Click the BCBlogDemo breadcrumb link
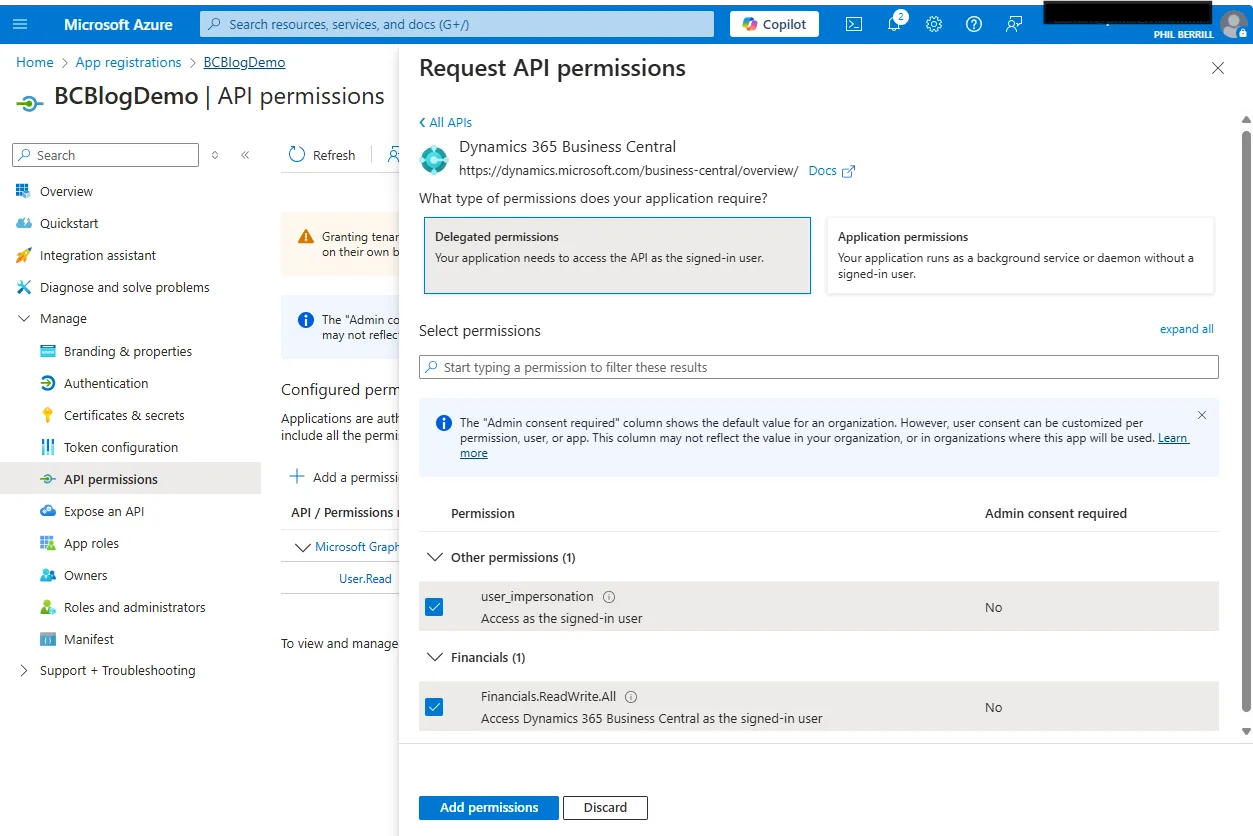 244,62
